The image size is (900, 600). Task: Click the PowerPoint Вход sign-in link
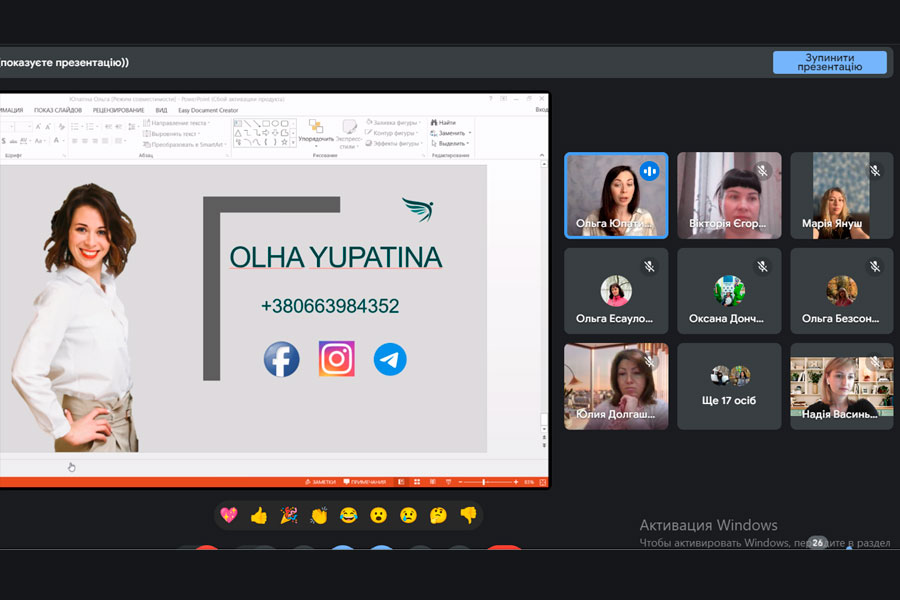[542, 110]
